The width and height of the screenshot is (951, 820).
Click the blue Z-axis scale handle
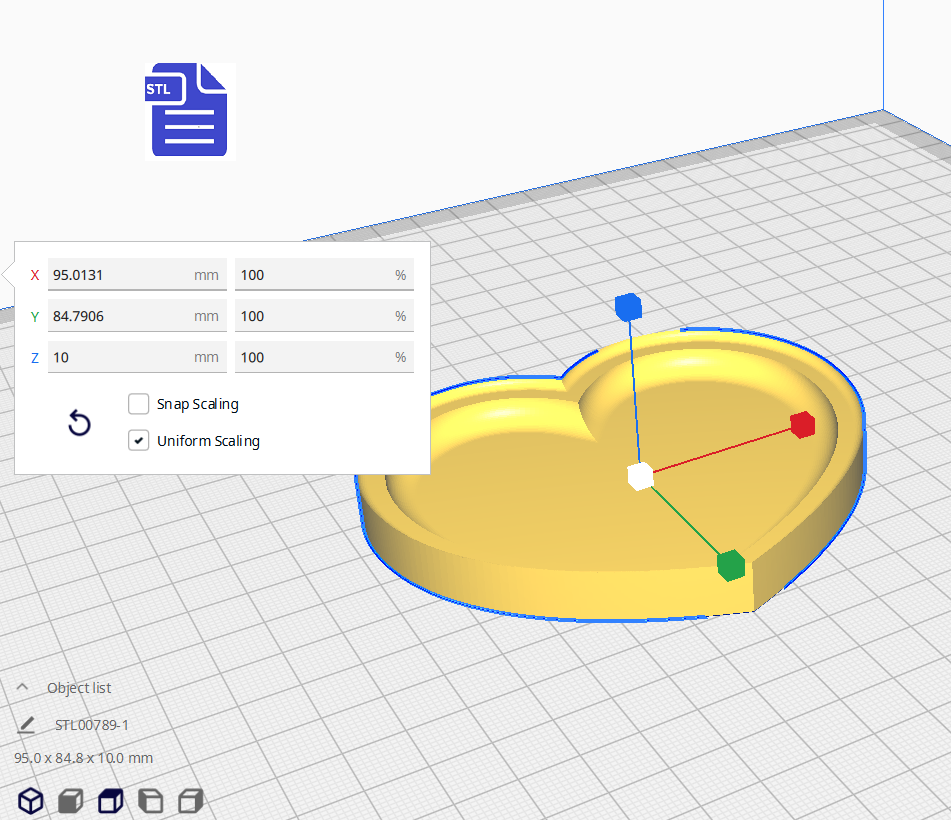[627, 307]
